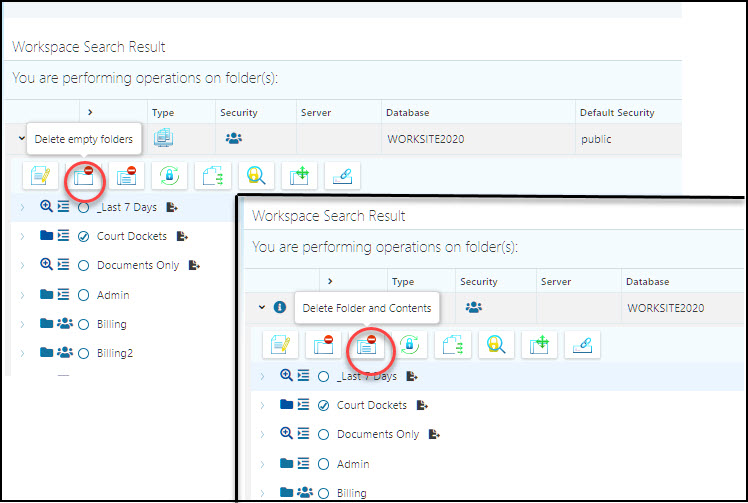Click the Server column header in back window
Screen dimensions: 748x503
click(x=316, y=113)
